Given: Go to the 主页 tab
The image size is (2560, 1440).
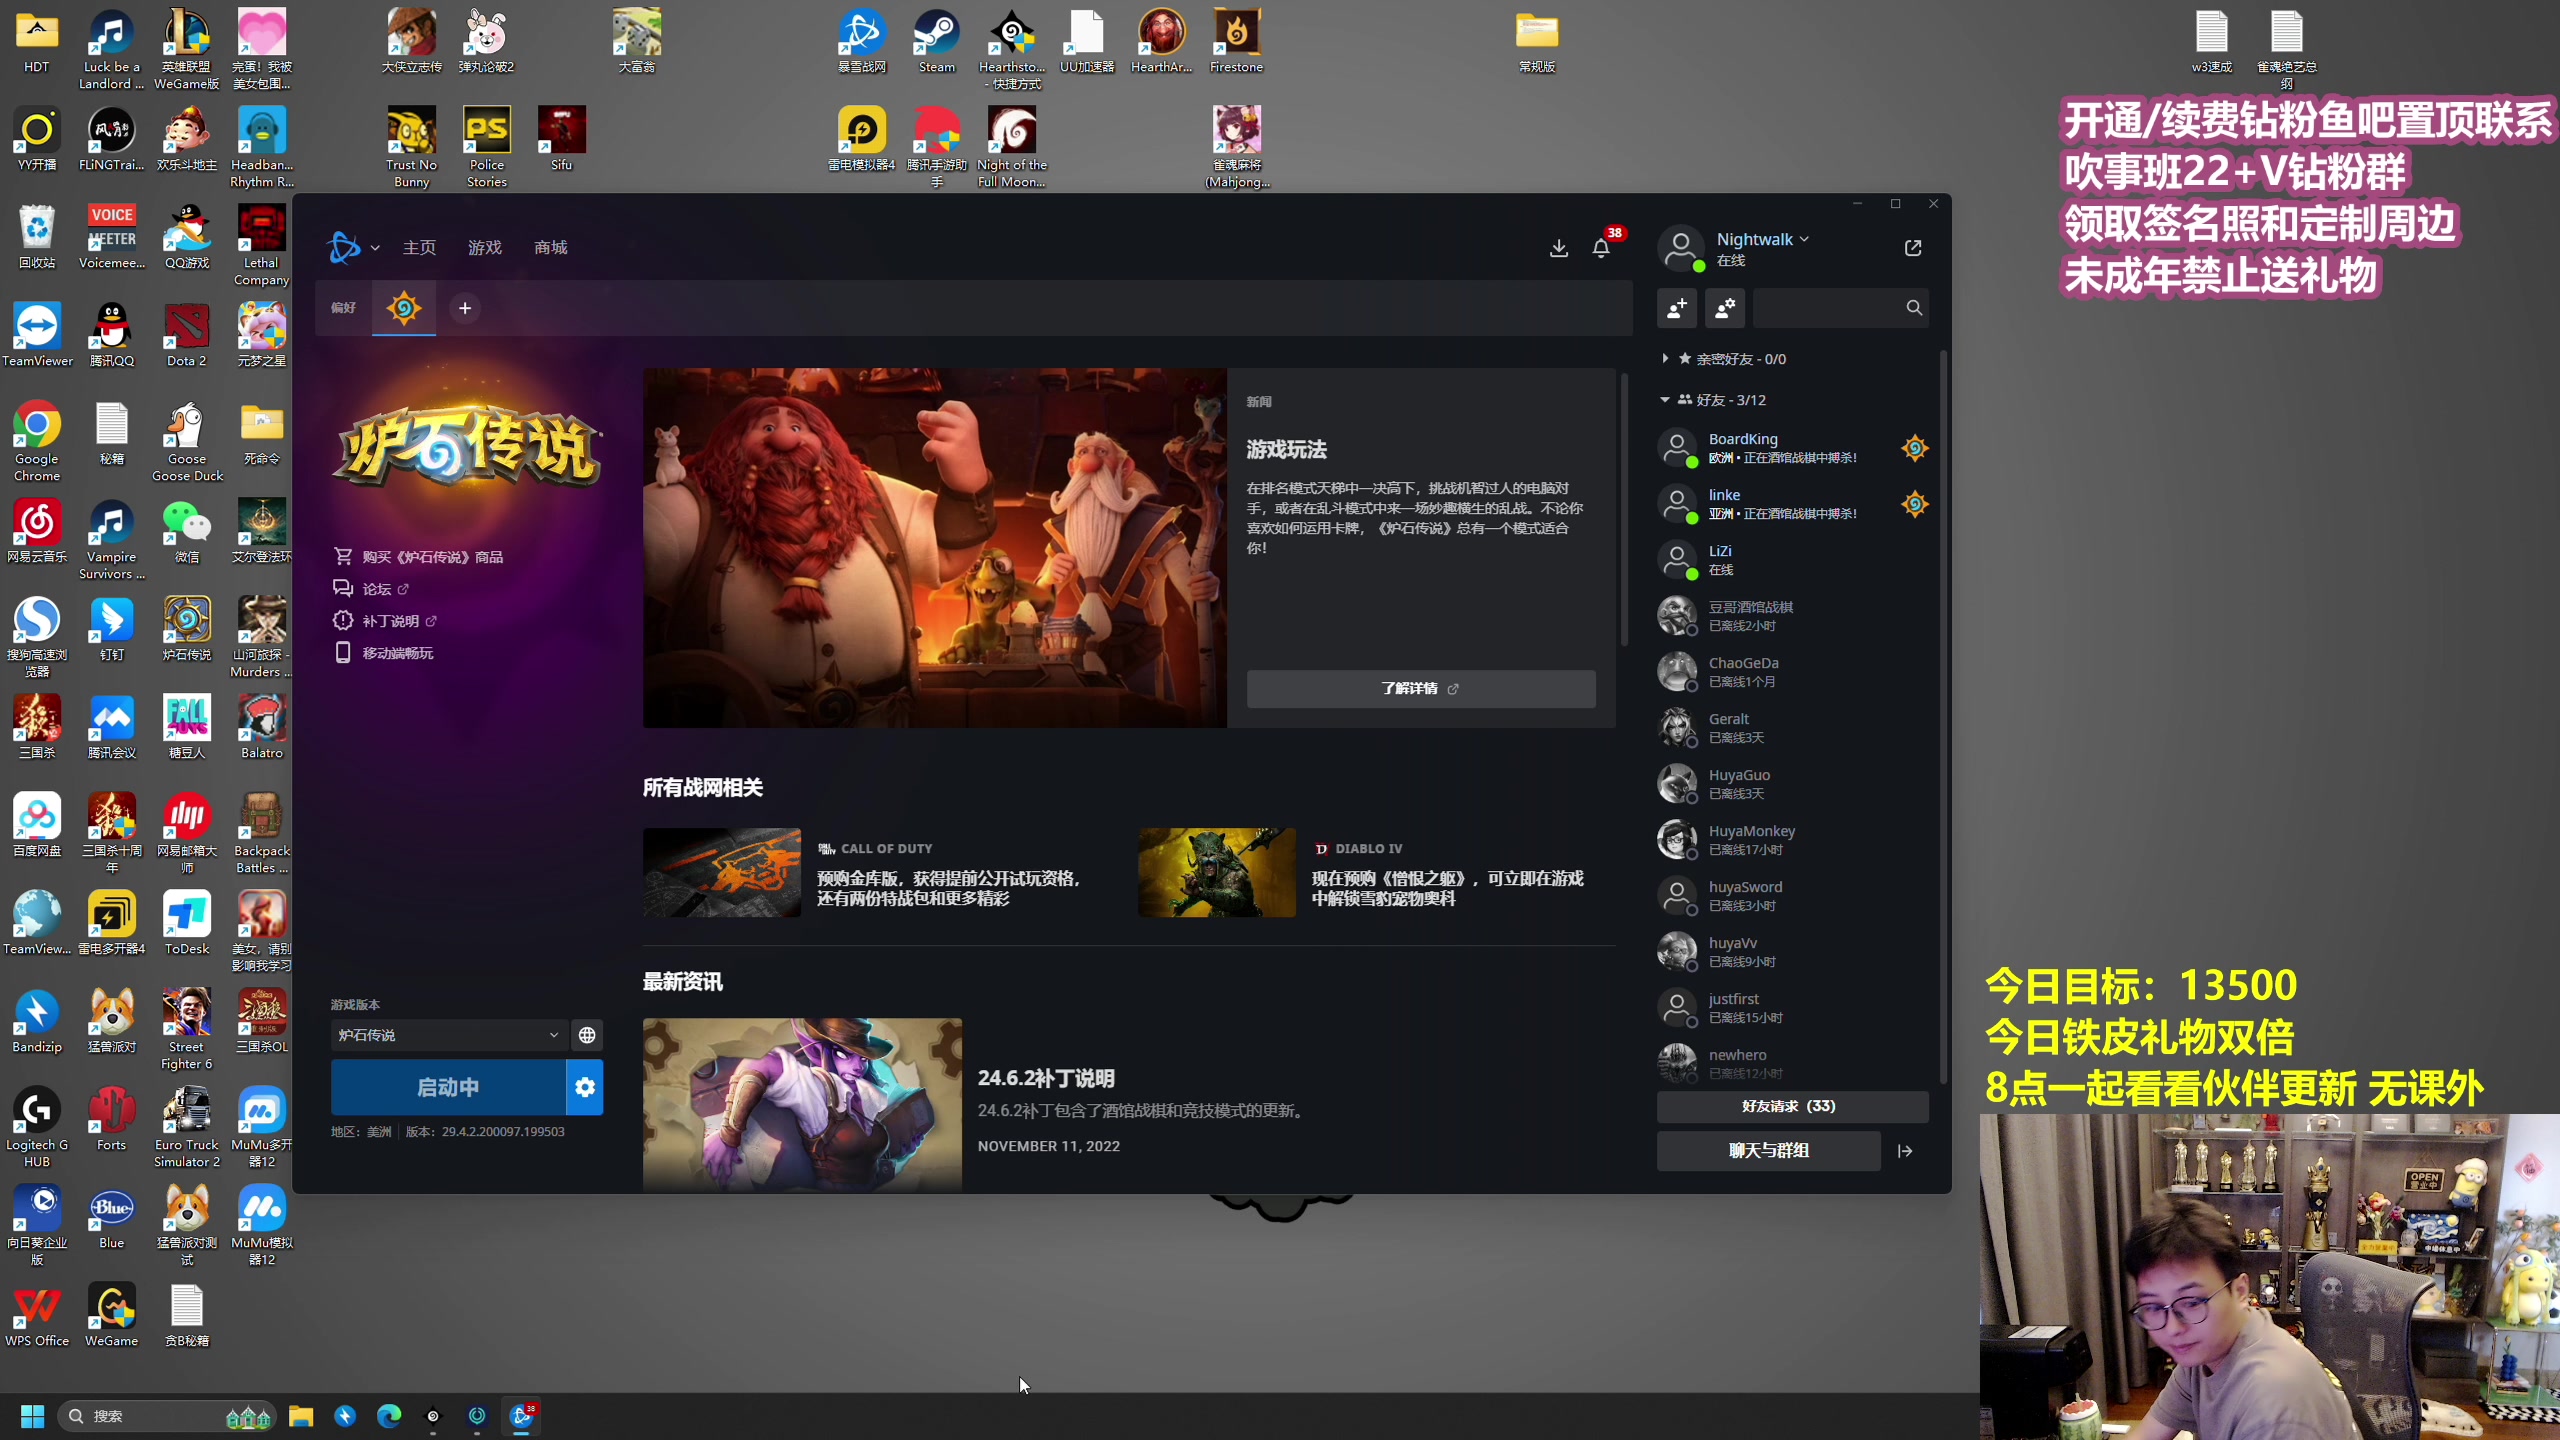Looking at the screenshot, I should coord(419,248).
